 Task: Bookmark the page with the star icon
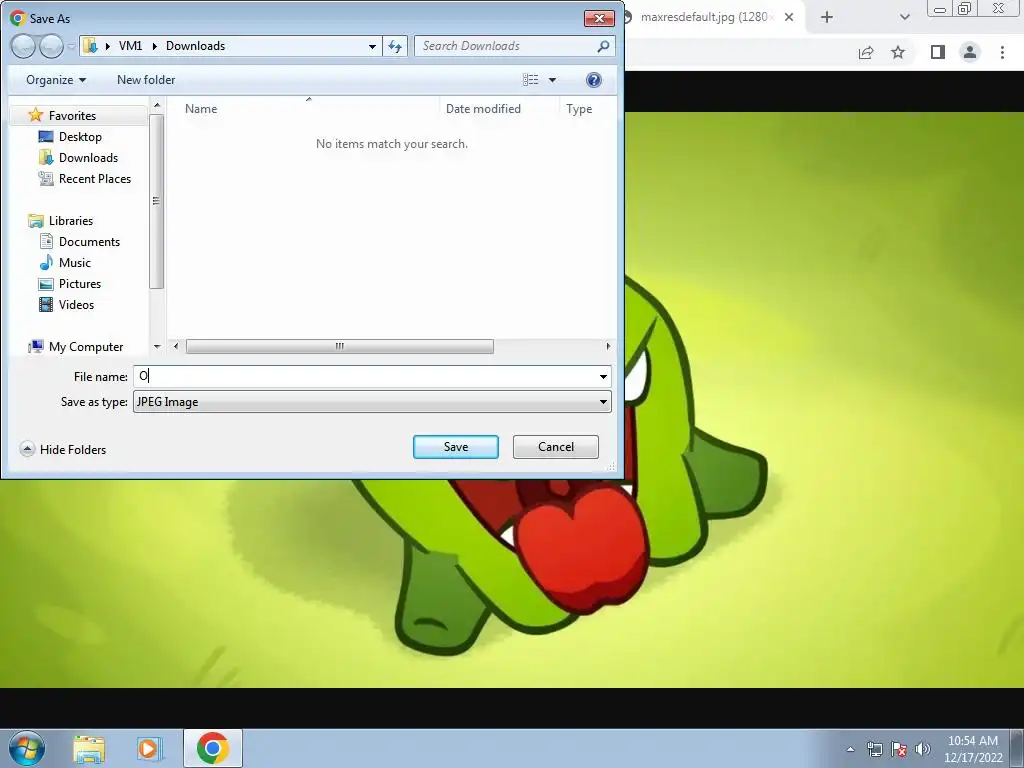898,52
